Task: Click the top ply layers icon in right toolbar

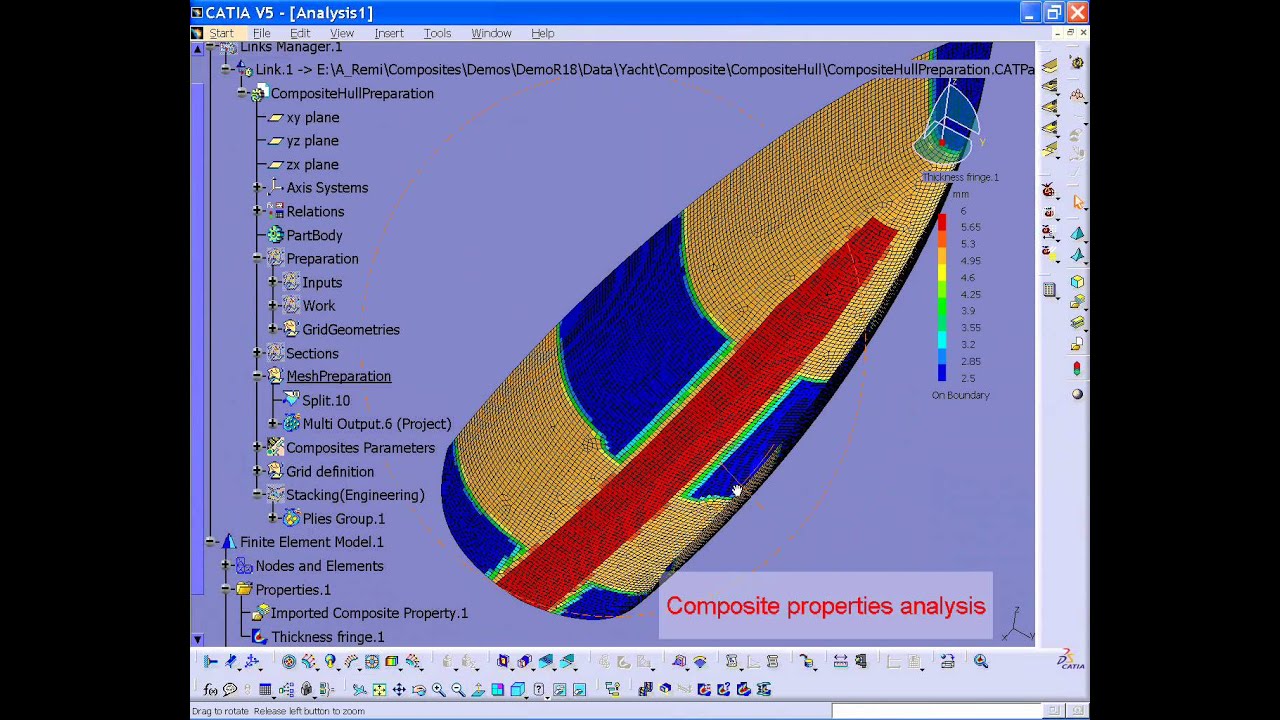Action: coord(1049,65)
